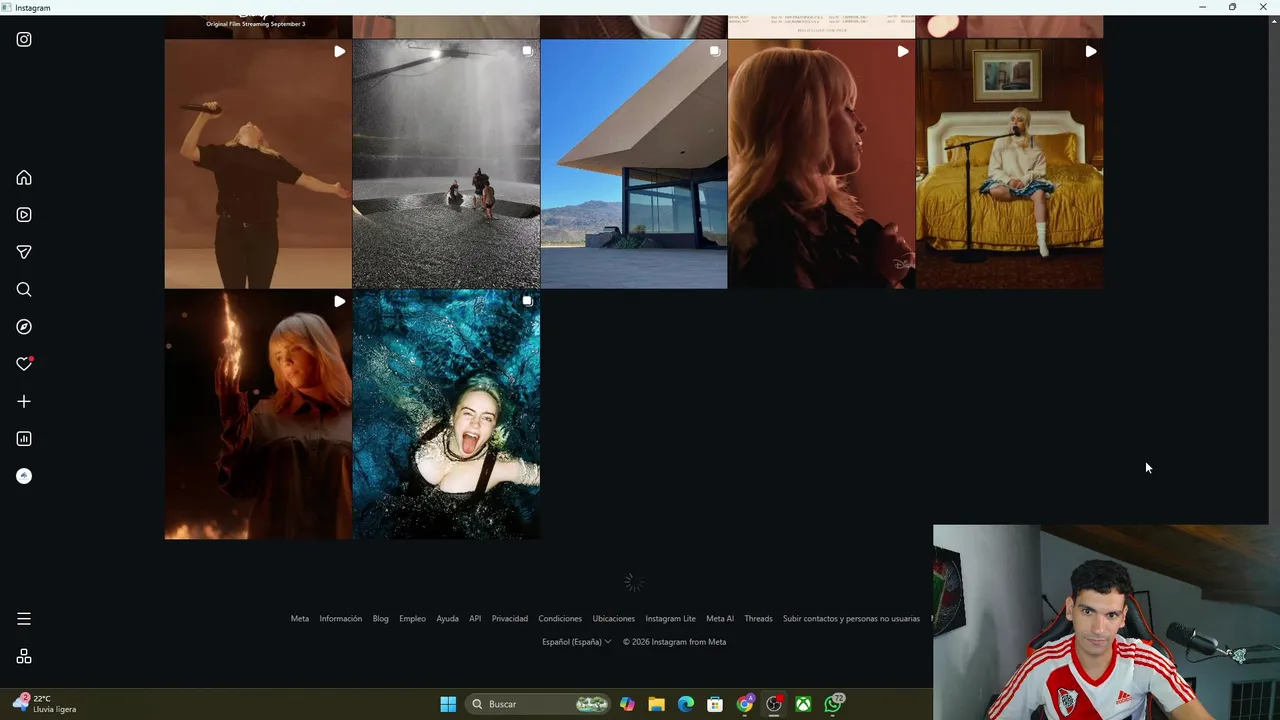
Task: Open File Explorer from taskbar
Action: 656,704
